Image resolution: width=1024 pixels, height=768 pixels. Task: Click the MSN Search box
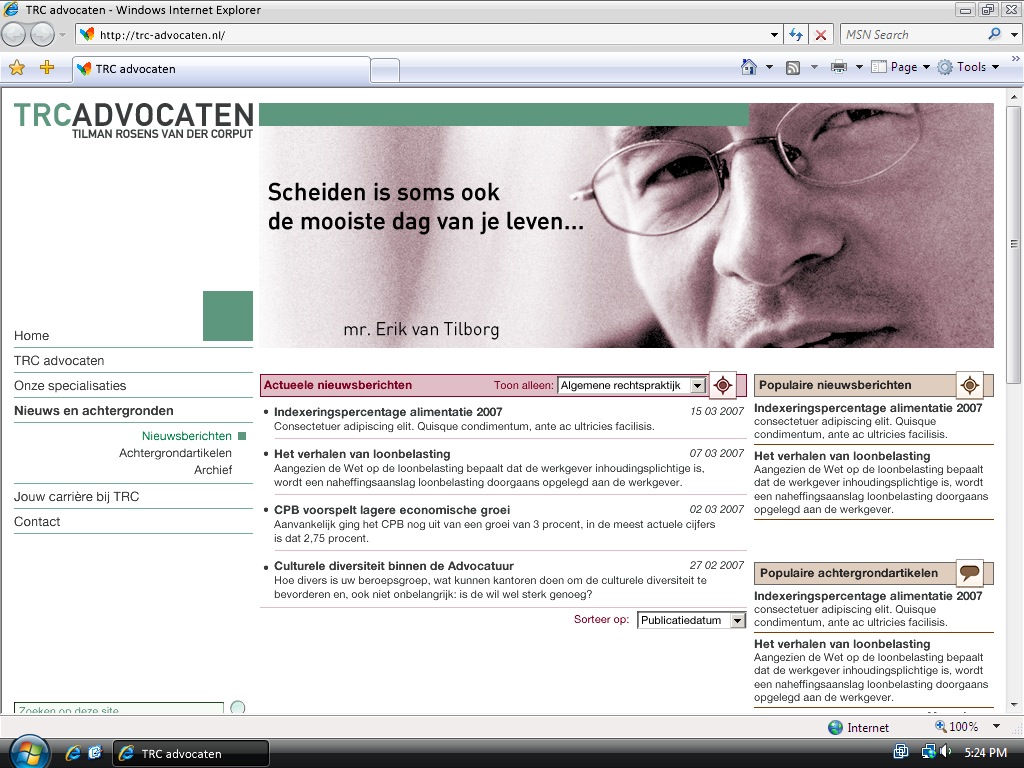[912, 35]
